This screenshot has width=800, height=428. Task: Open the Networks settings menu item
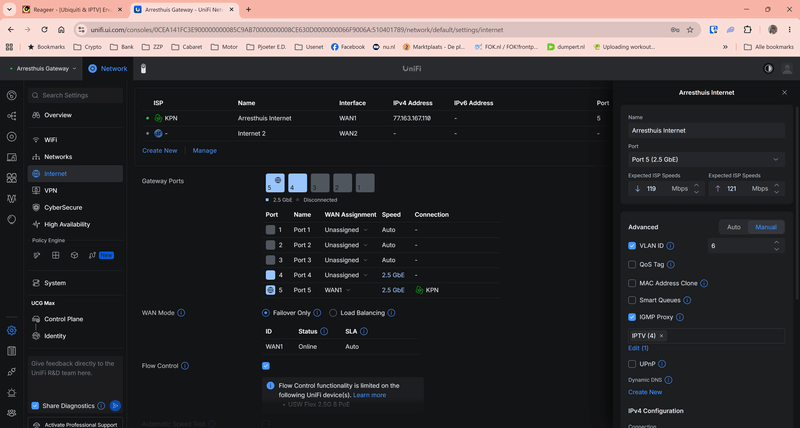75,157
